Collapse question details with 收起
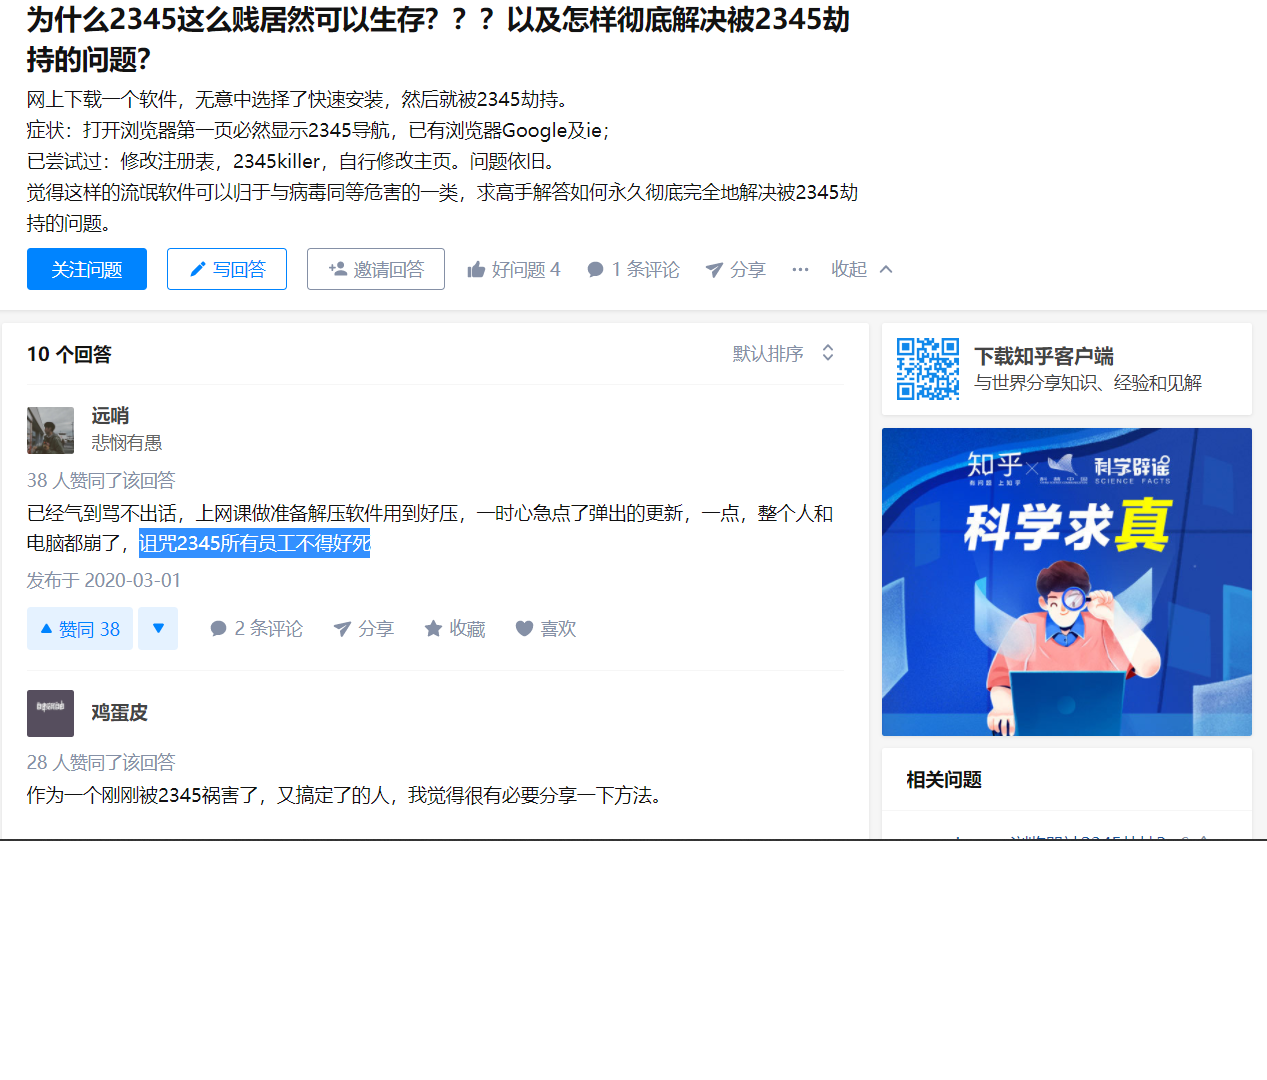The image size is (1267, 1080). tap(862, 269)
